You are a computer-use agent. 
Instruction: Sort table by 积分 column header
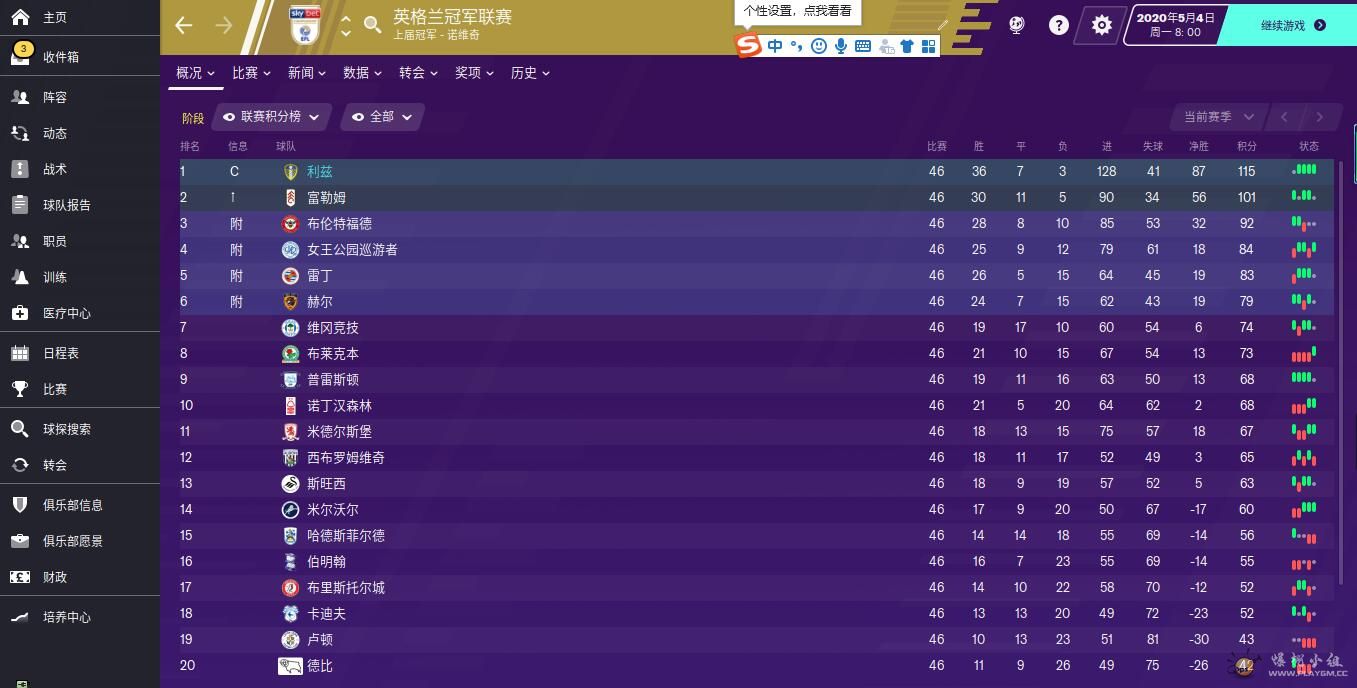(1246, 146)
